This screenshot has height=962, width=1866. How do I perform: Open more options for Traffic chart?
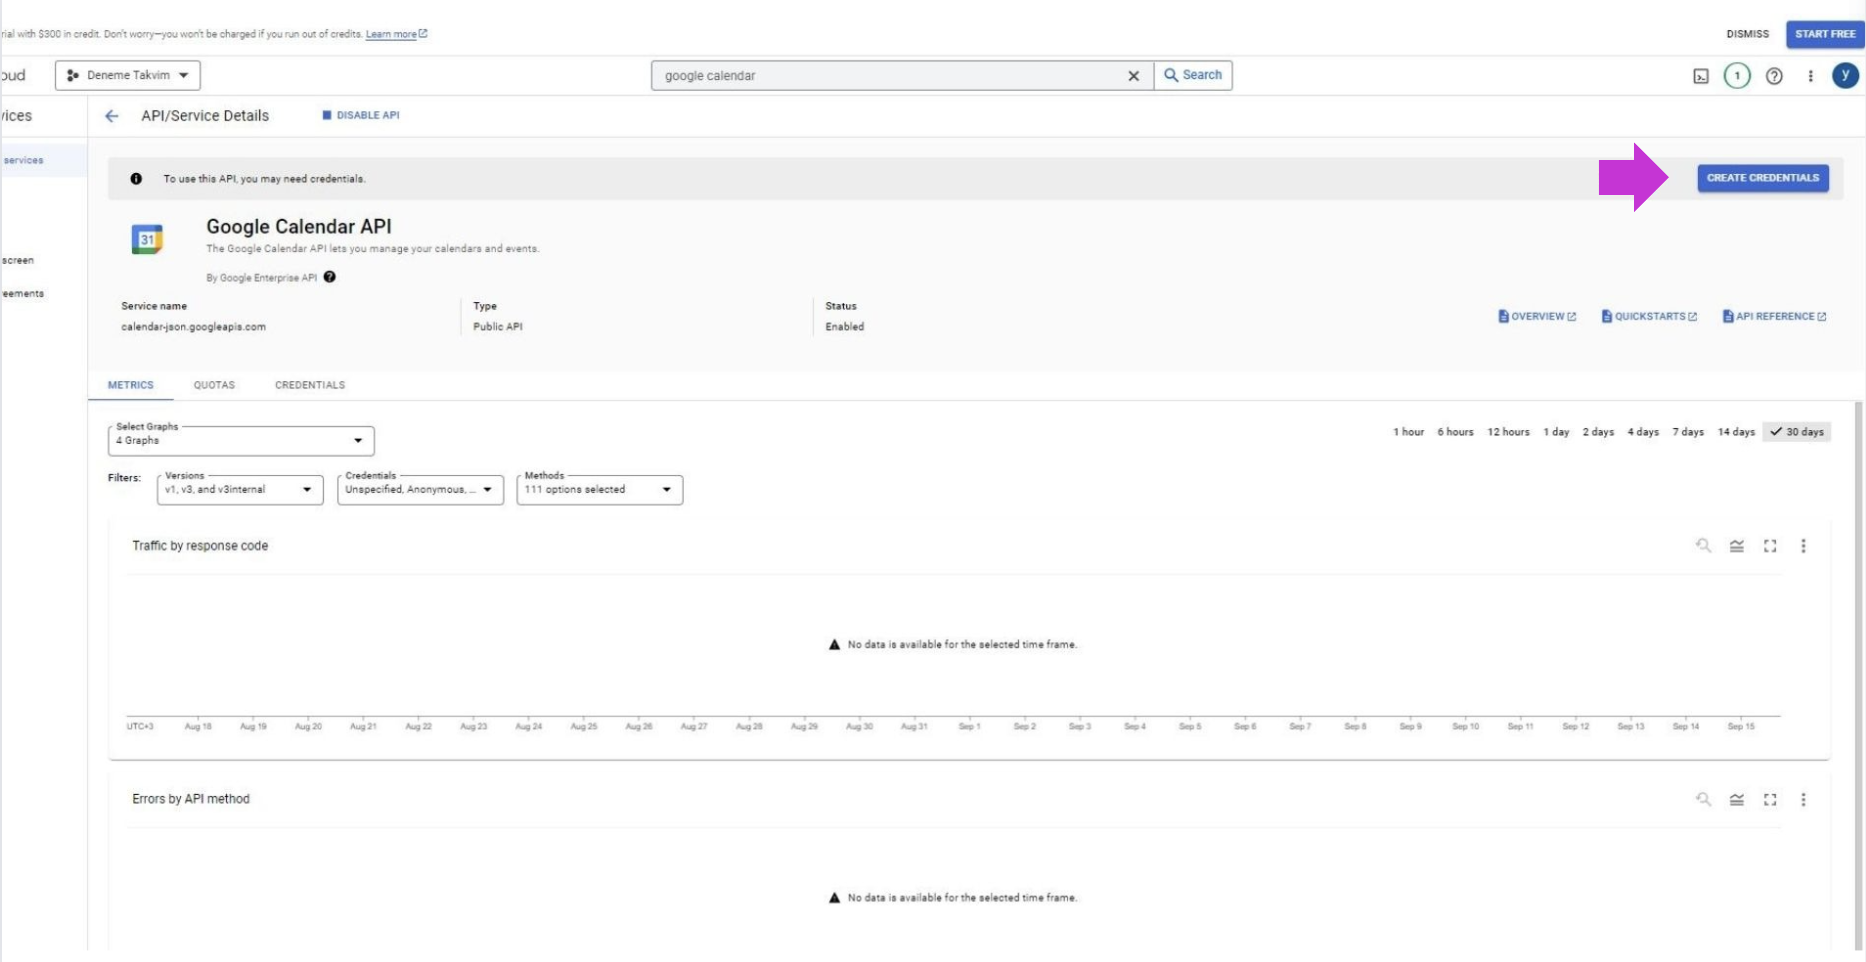pos(1803,546)
